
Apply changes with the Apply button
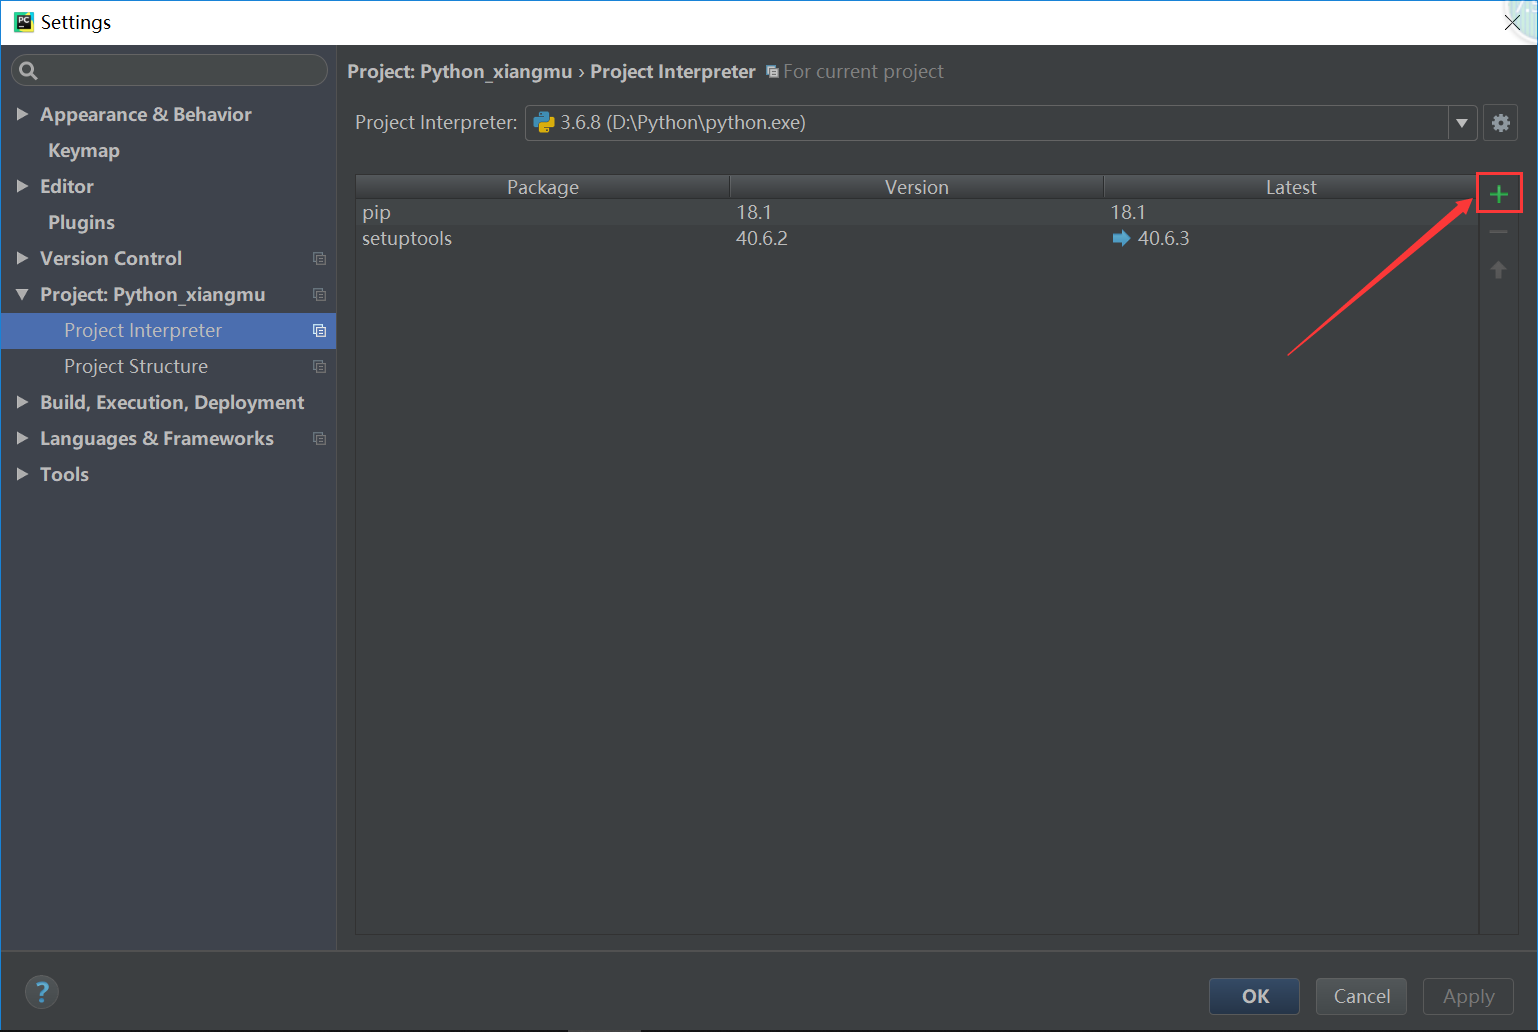click(x=1467, y=996)
